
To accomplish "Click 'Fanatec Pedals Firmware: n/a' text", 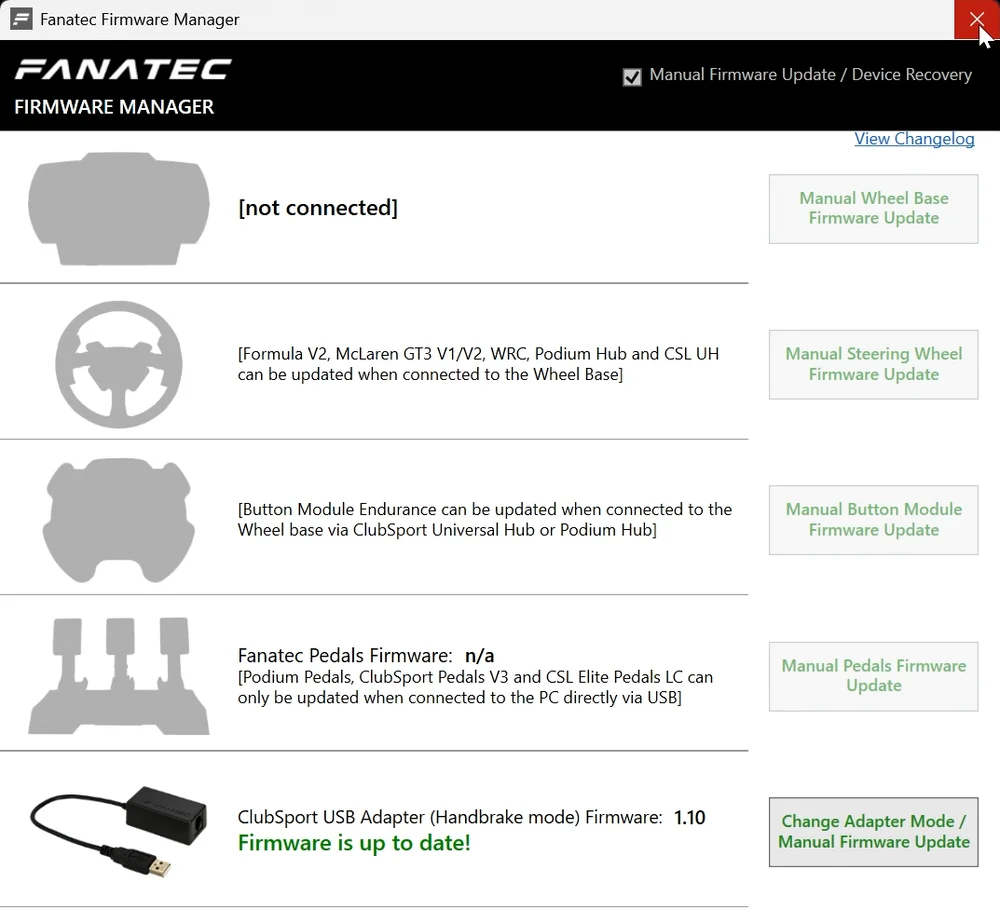I will click(x=365, y=656).
